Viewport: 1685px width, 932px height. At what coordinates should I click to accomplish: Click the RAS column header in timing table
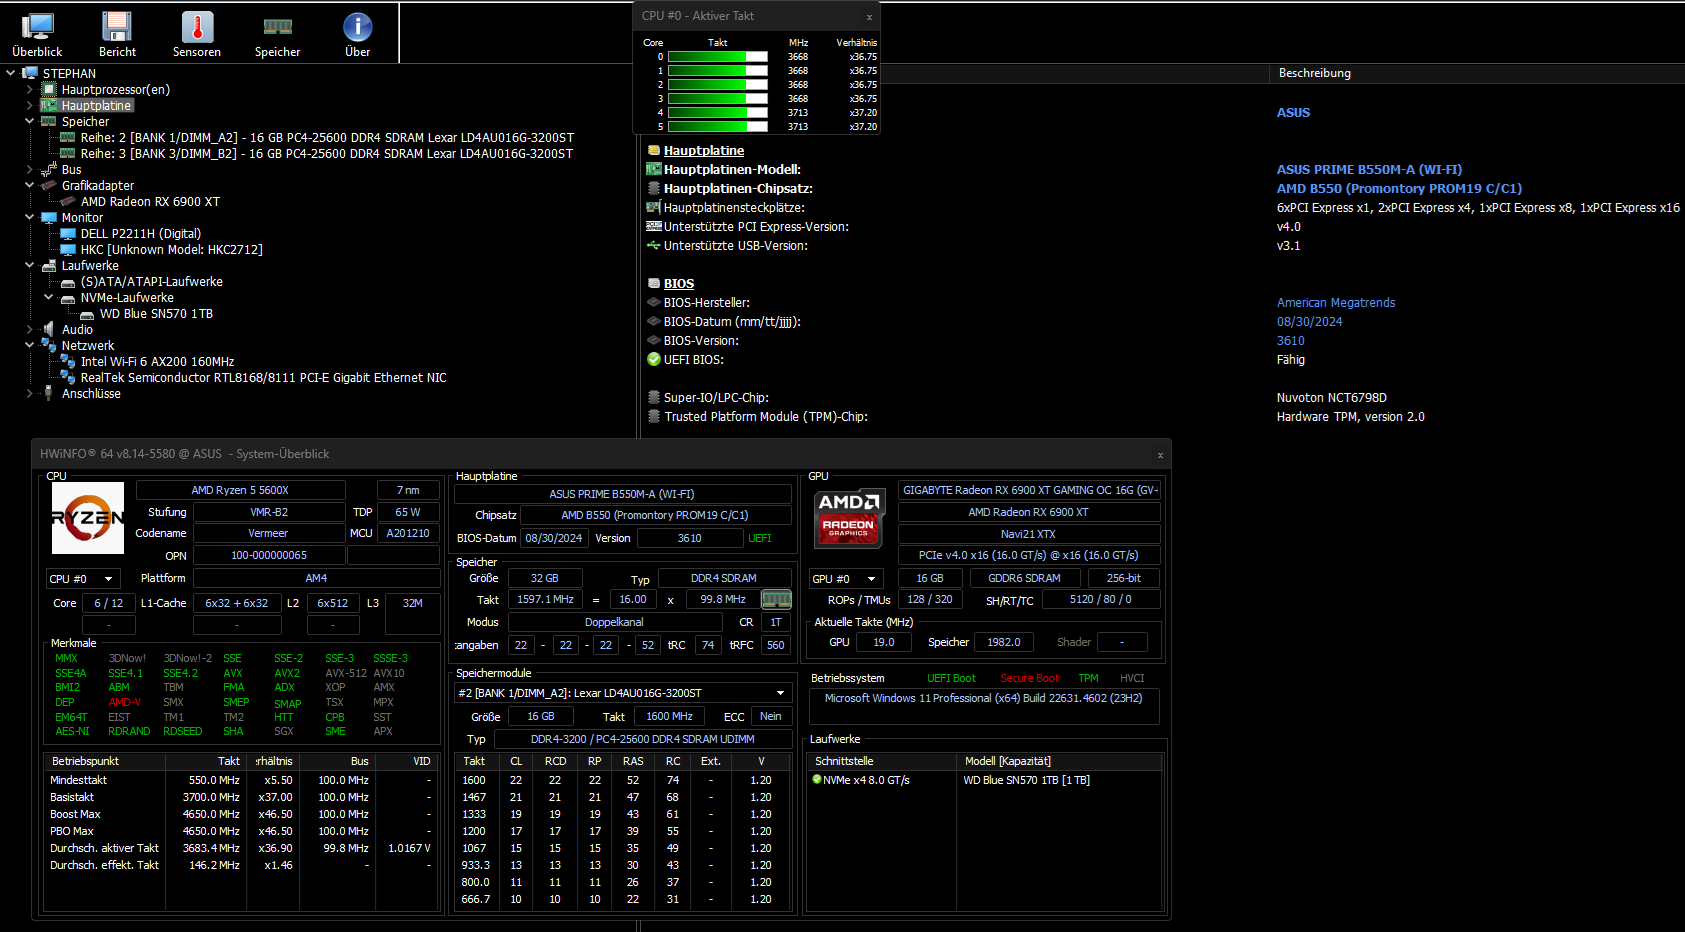pyautogui.click(x=633, y=761)
